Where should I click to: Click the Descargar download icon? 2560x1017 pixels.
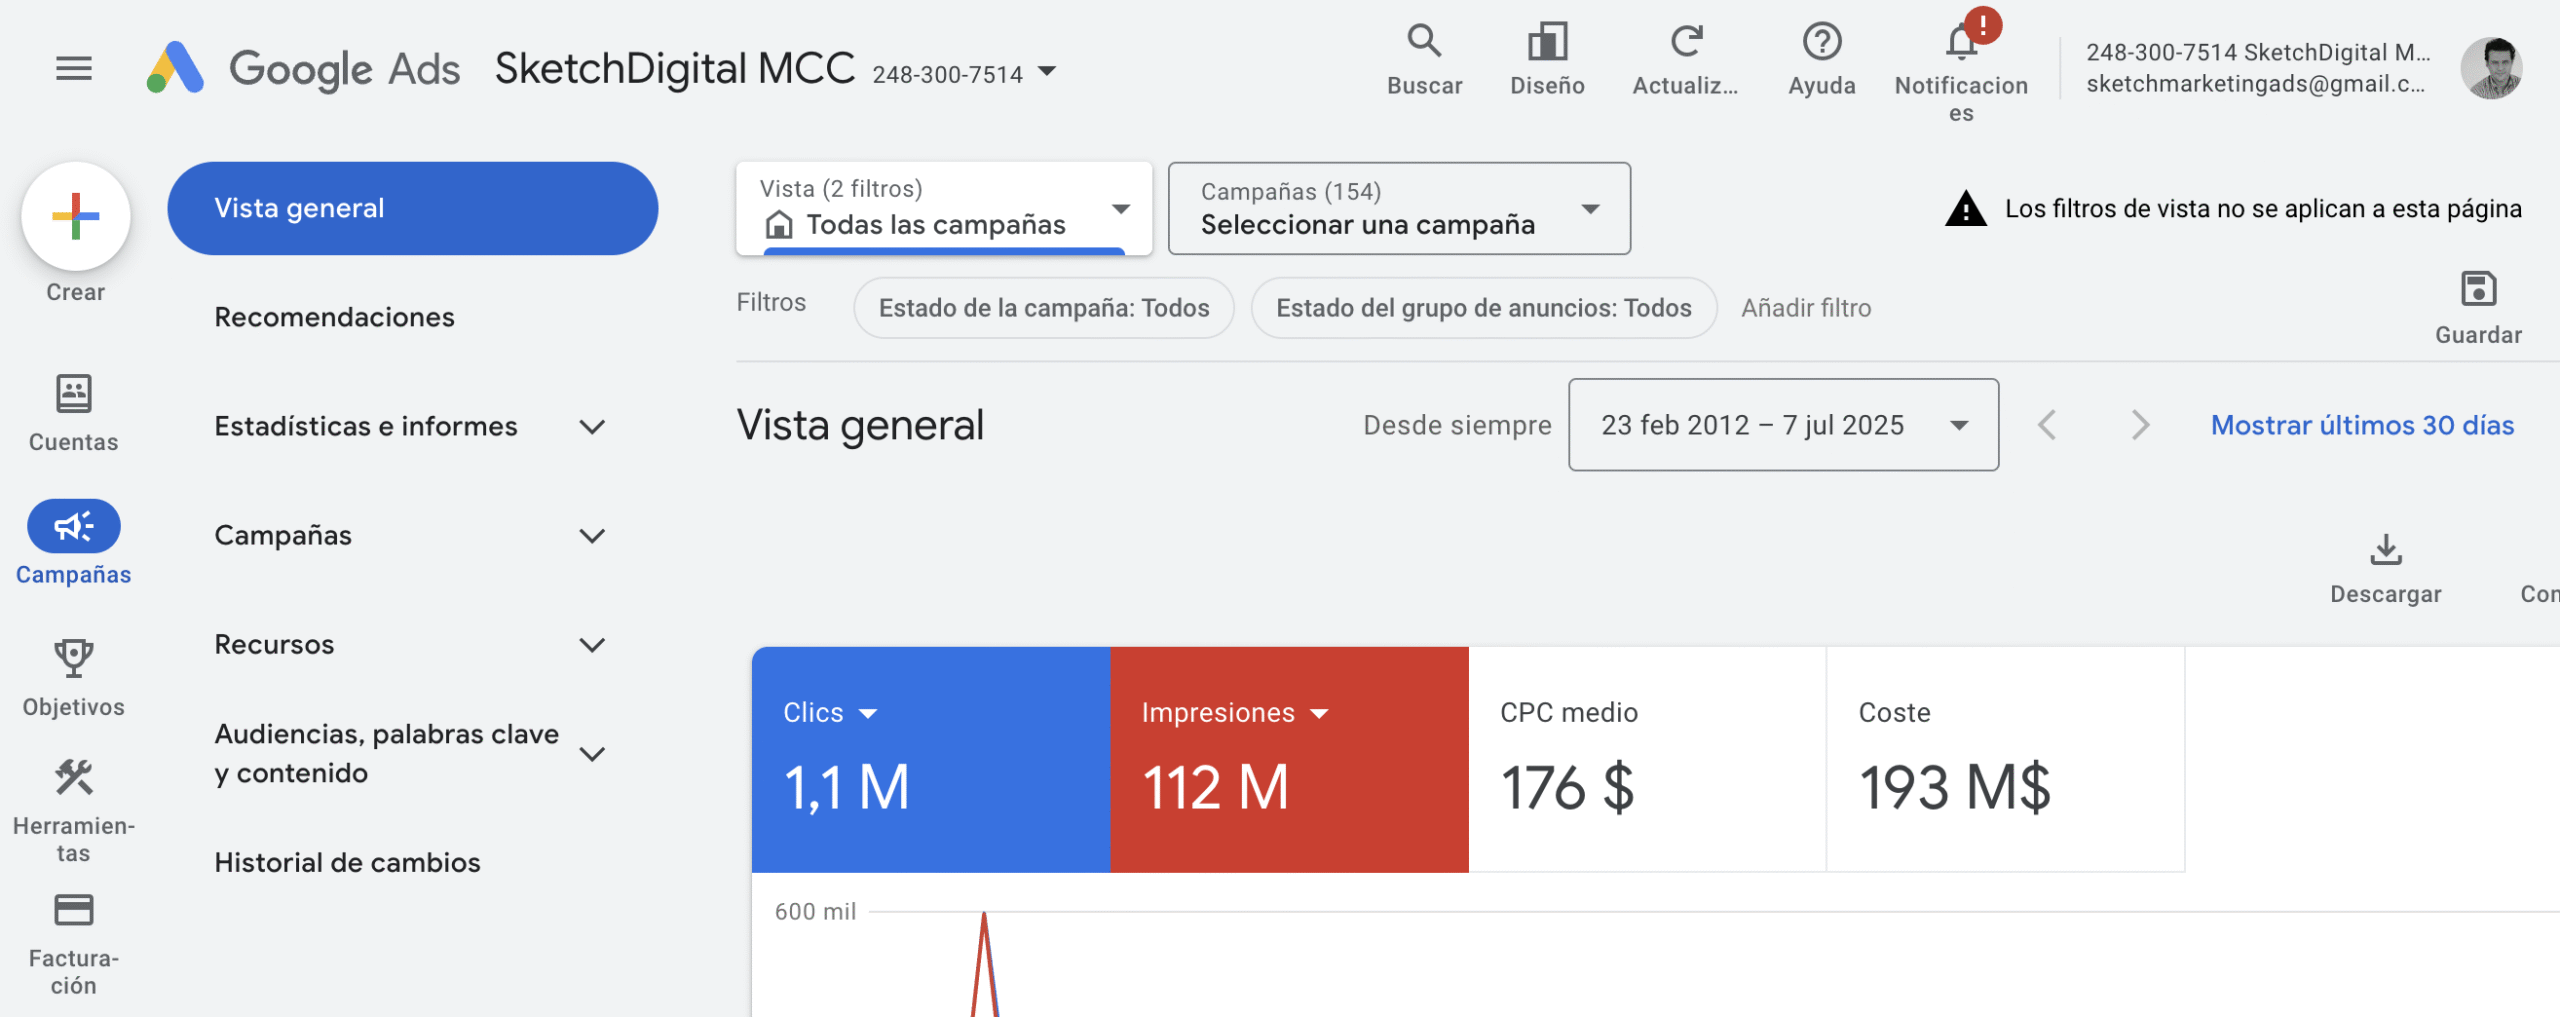[2385, 551]
